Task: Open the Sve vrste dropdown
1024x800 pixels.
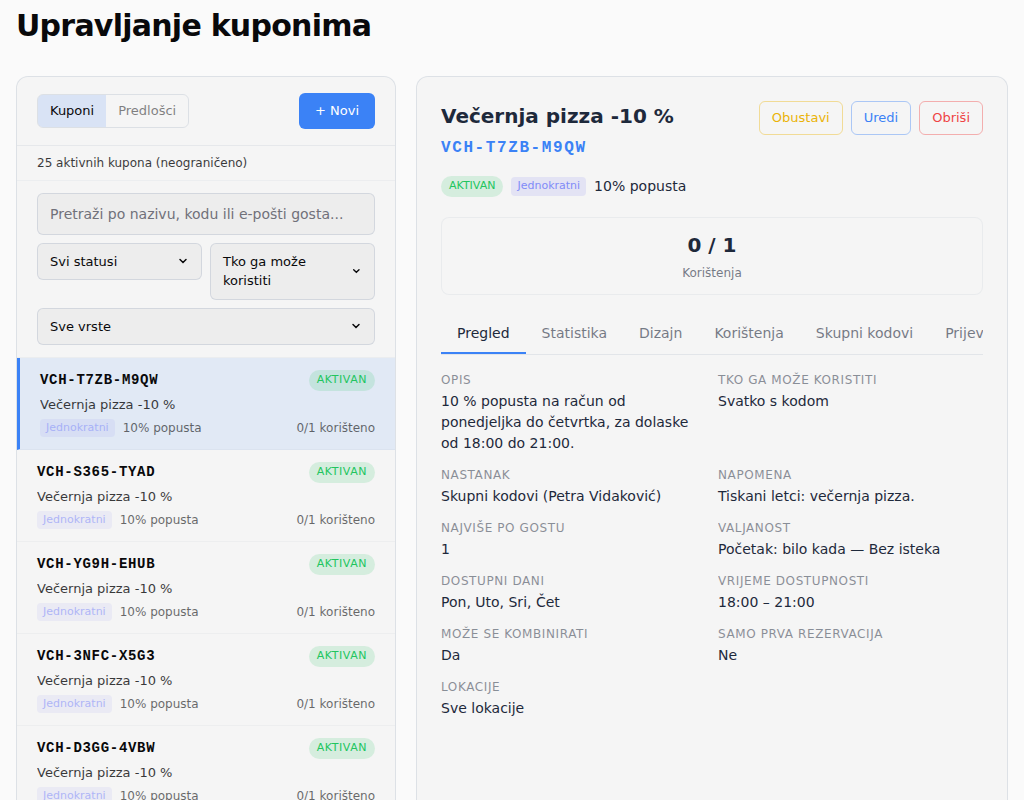Action: click(x=206, y=327)
